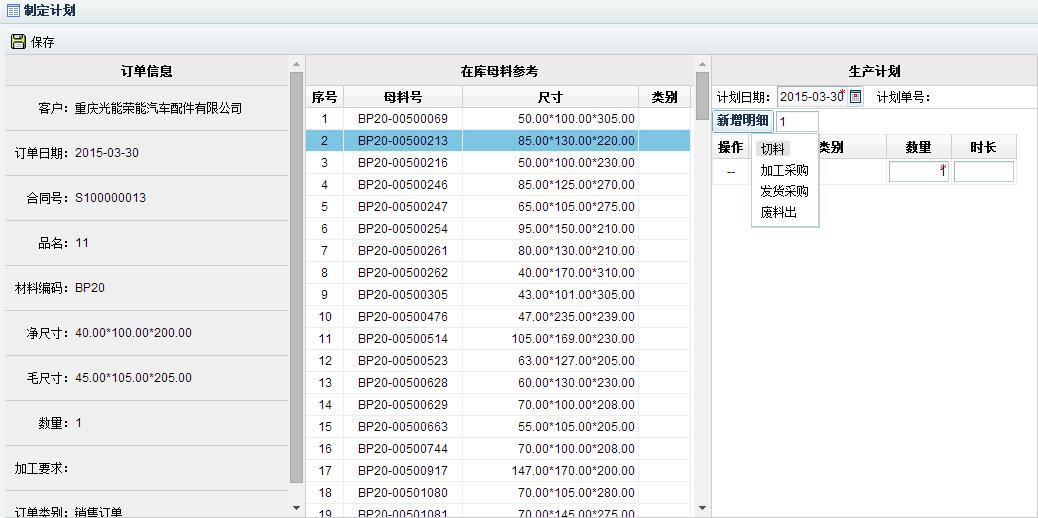1038x518 pixels.
Task: Click the 数量 quantity input in the plan row
Action: coord(918,172)
